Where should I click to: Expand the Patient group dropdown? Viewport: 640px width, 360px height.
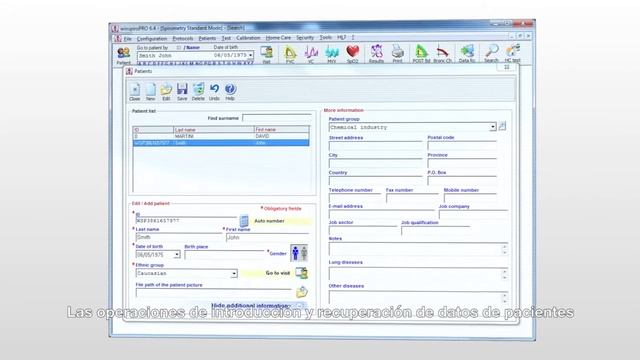(x=493, y=127)
